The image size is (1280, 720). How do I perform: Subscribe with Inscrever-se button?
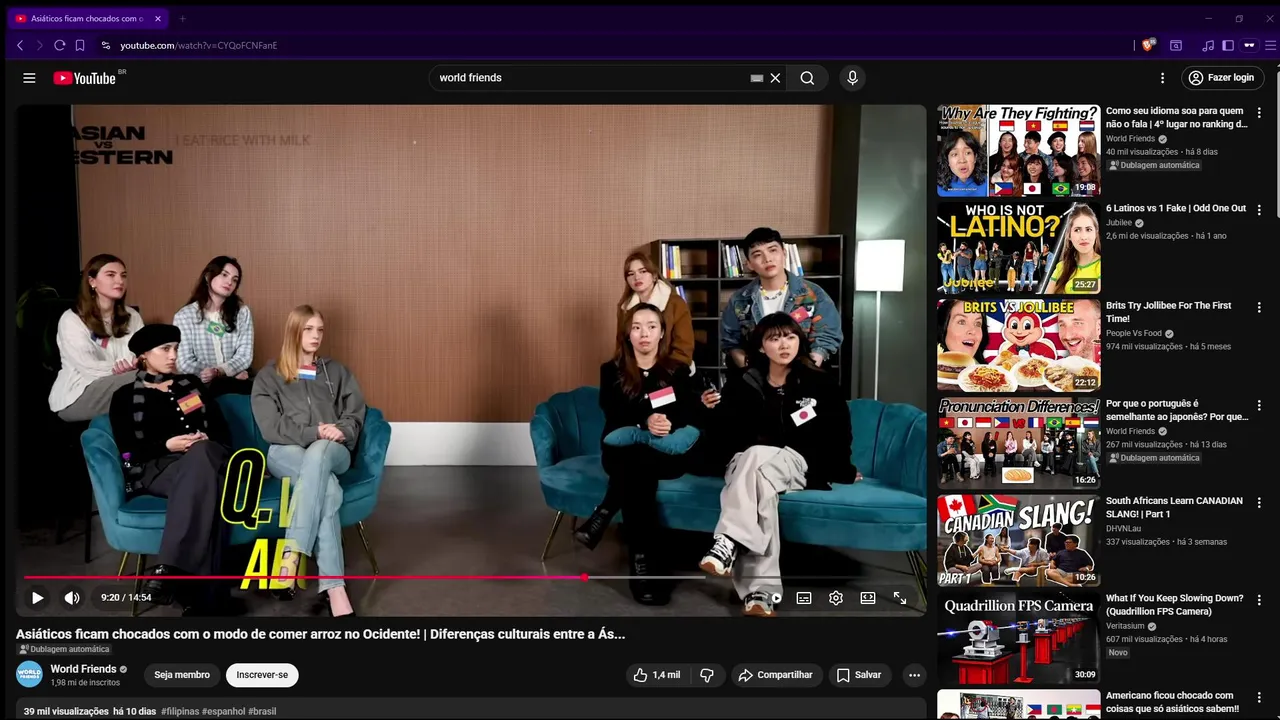pyautogui.click(x=262, y=675)
